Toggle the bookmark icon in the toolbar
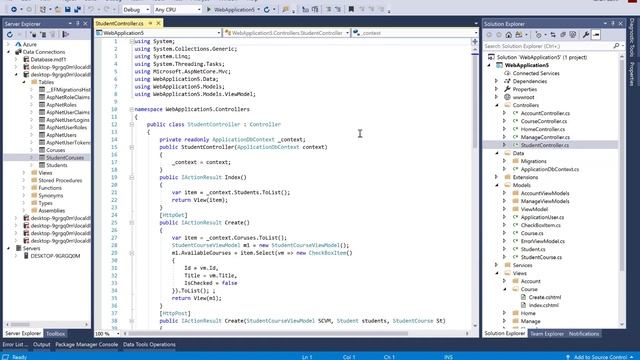Image resolution: width=640 pixels, height=360 pixels. [x=351, y=9]
